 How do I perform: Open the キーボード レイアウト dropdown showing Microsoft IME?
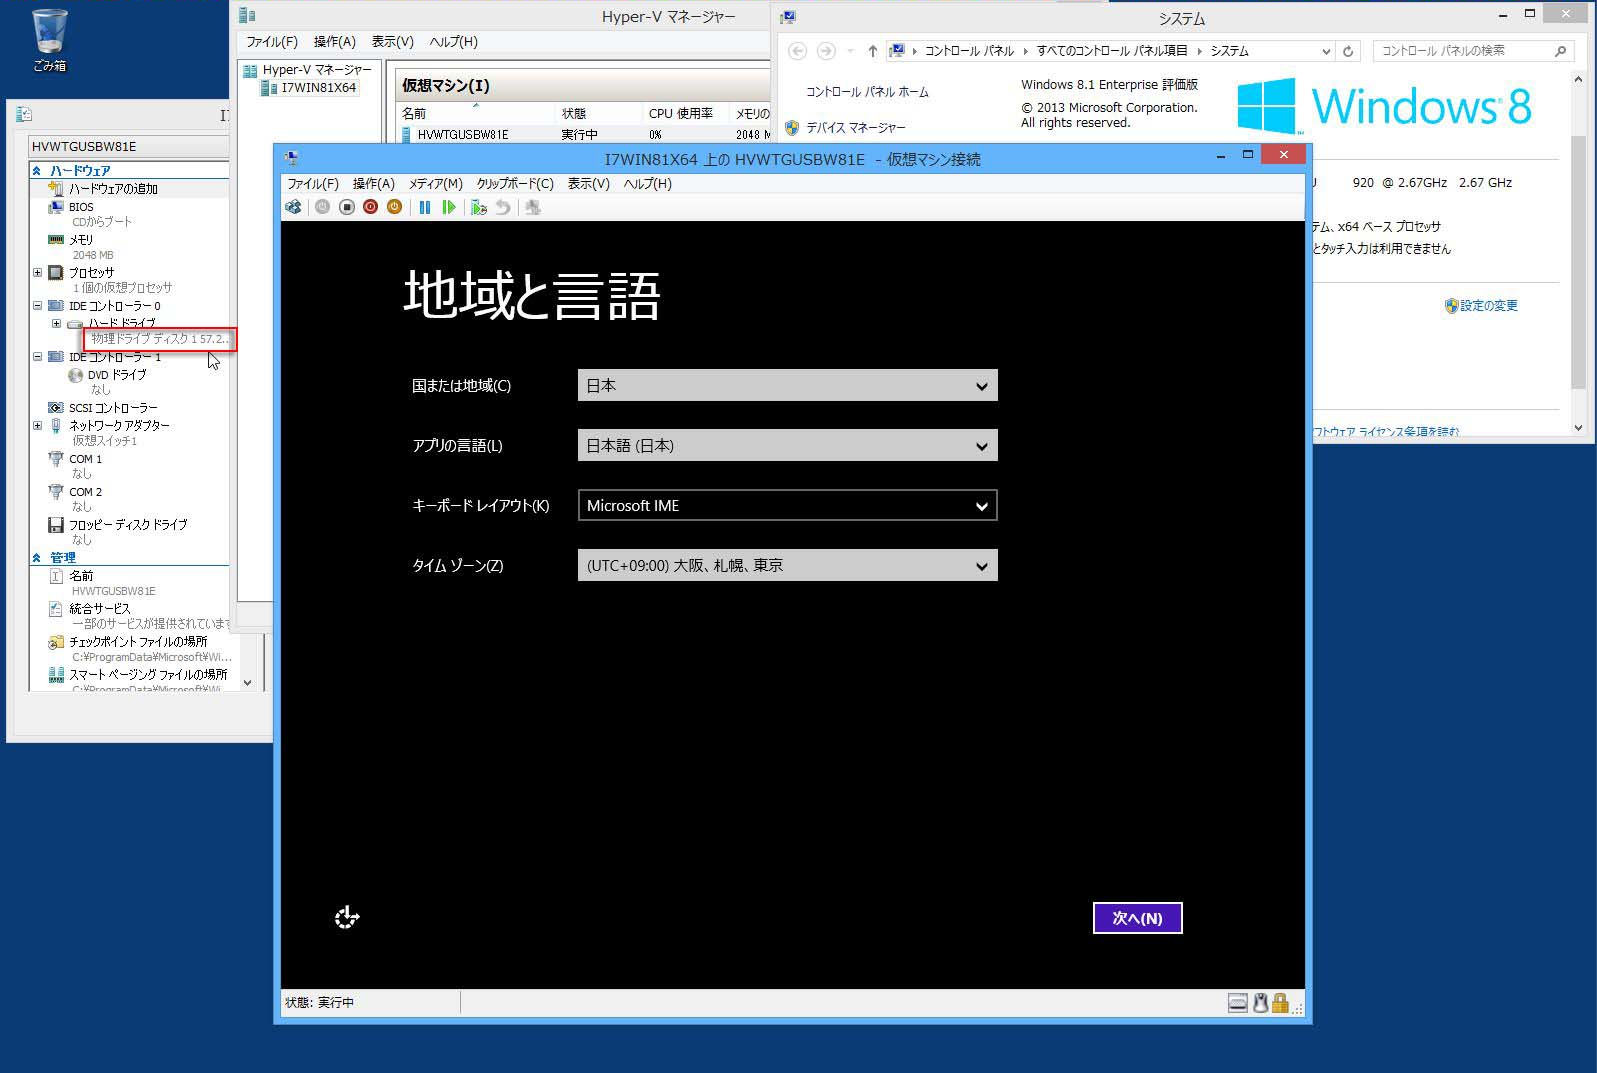[x=788, y=505]
